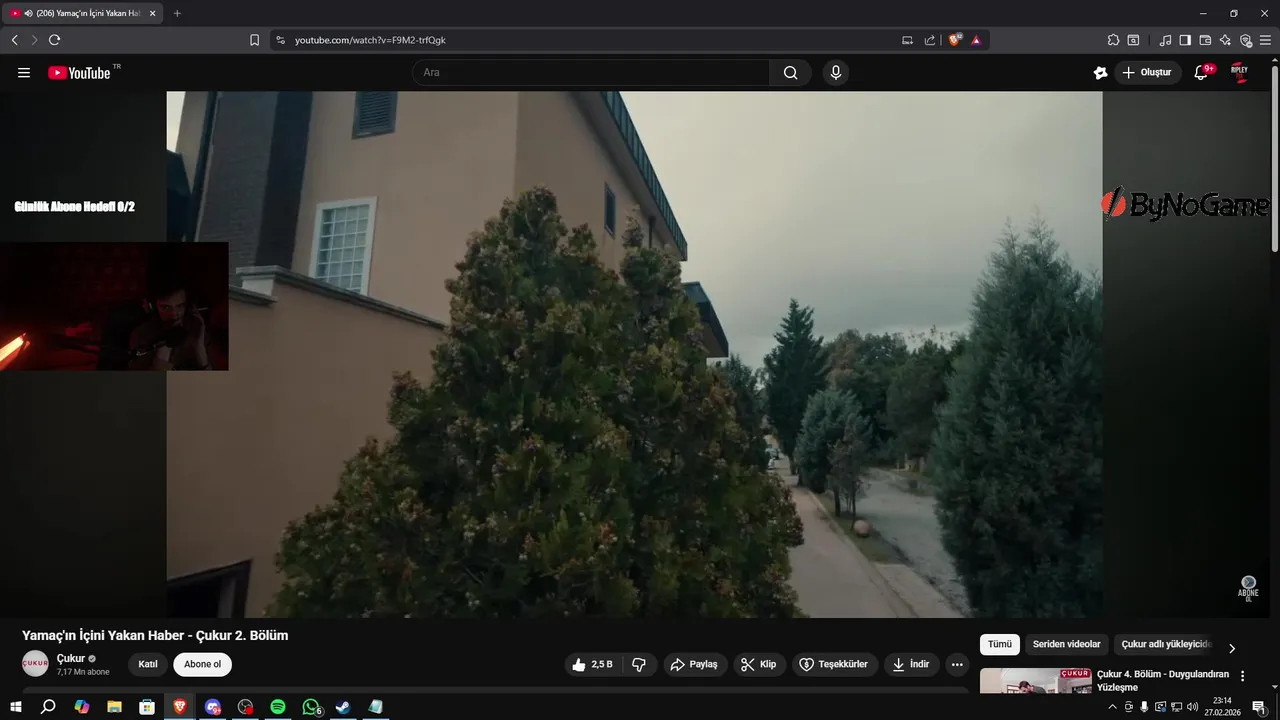1280x720 pixels.
Task: Create a clip with the Klip button
Action: 759,664
